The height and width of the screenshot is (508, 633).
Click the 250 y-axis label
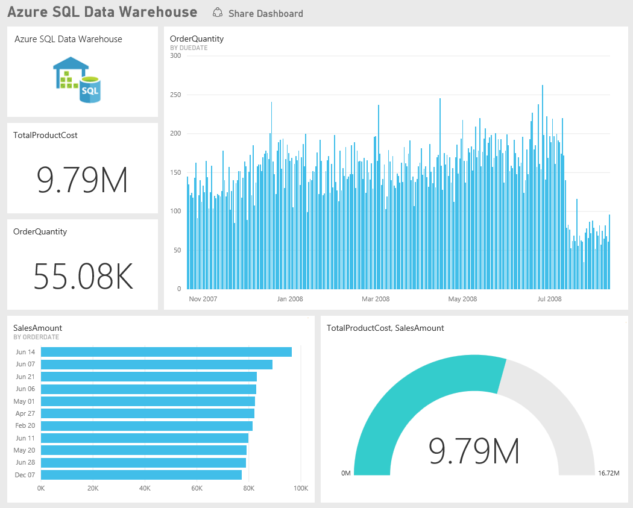click(x=176, y=94)
